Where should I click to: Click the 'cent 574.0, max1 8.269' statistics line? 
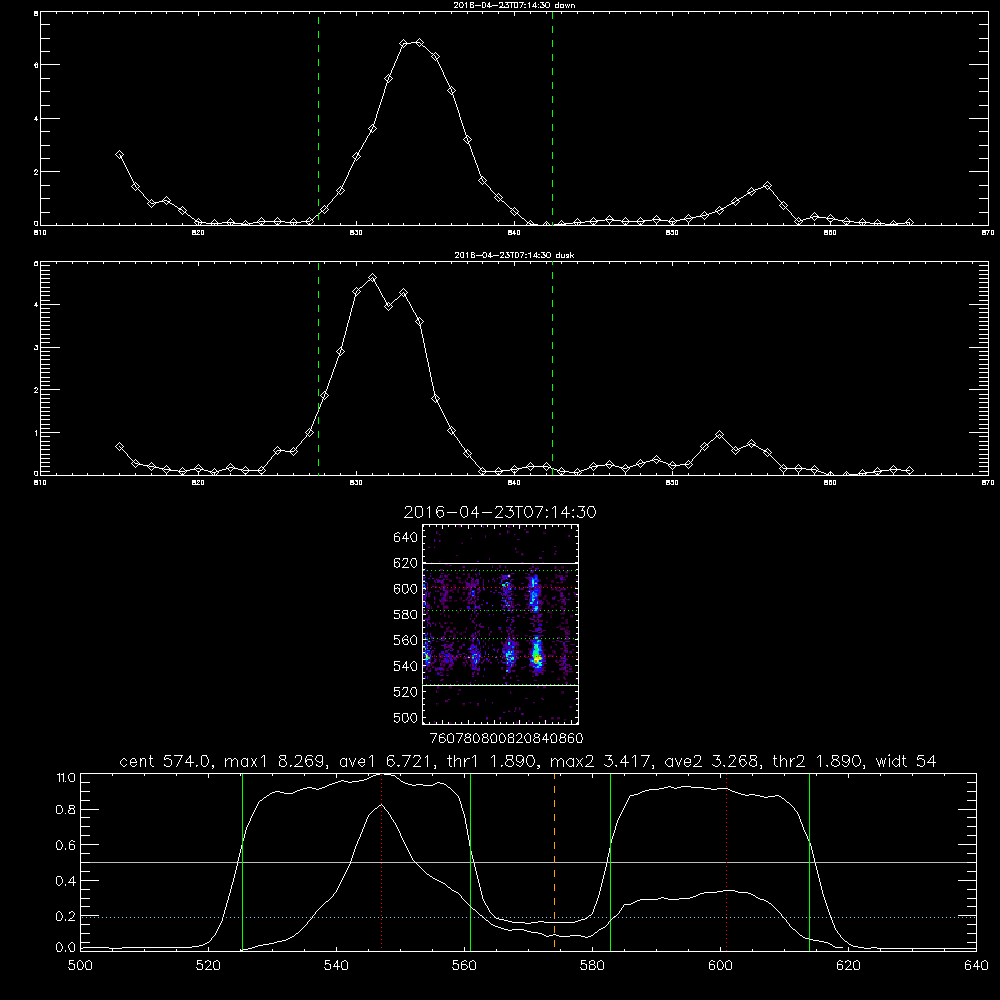527,761
